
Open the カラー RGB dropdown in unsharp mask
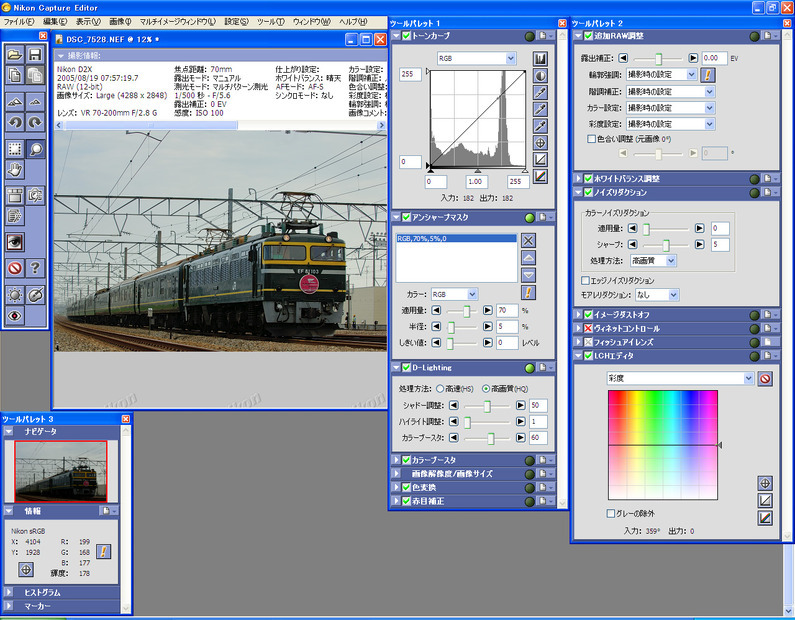[454, 294]
